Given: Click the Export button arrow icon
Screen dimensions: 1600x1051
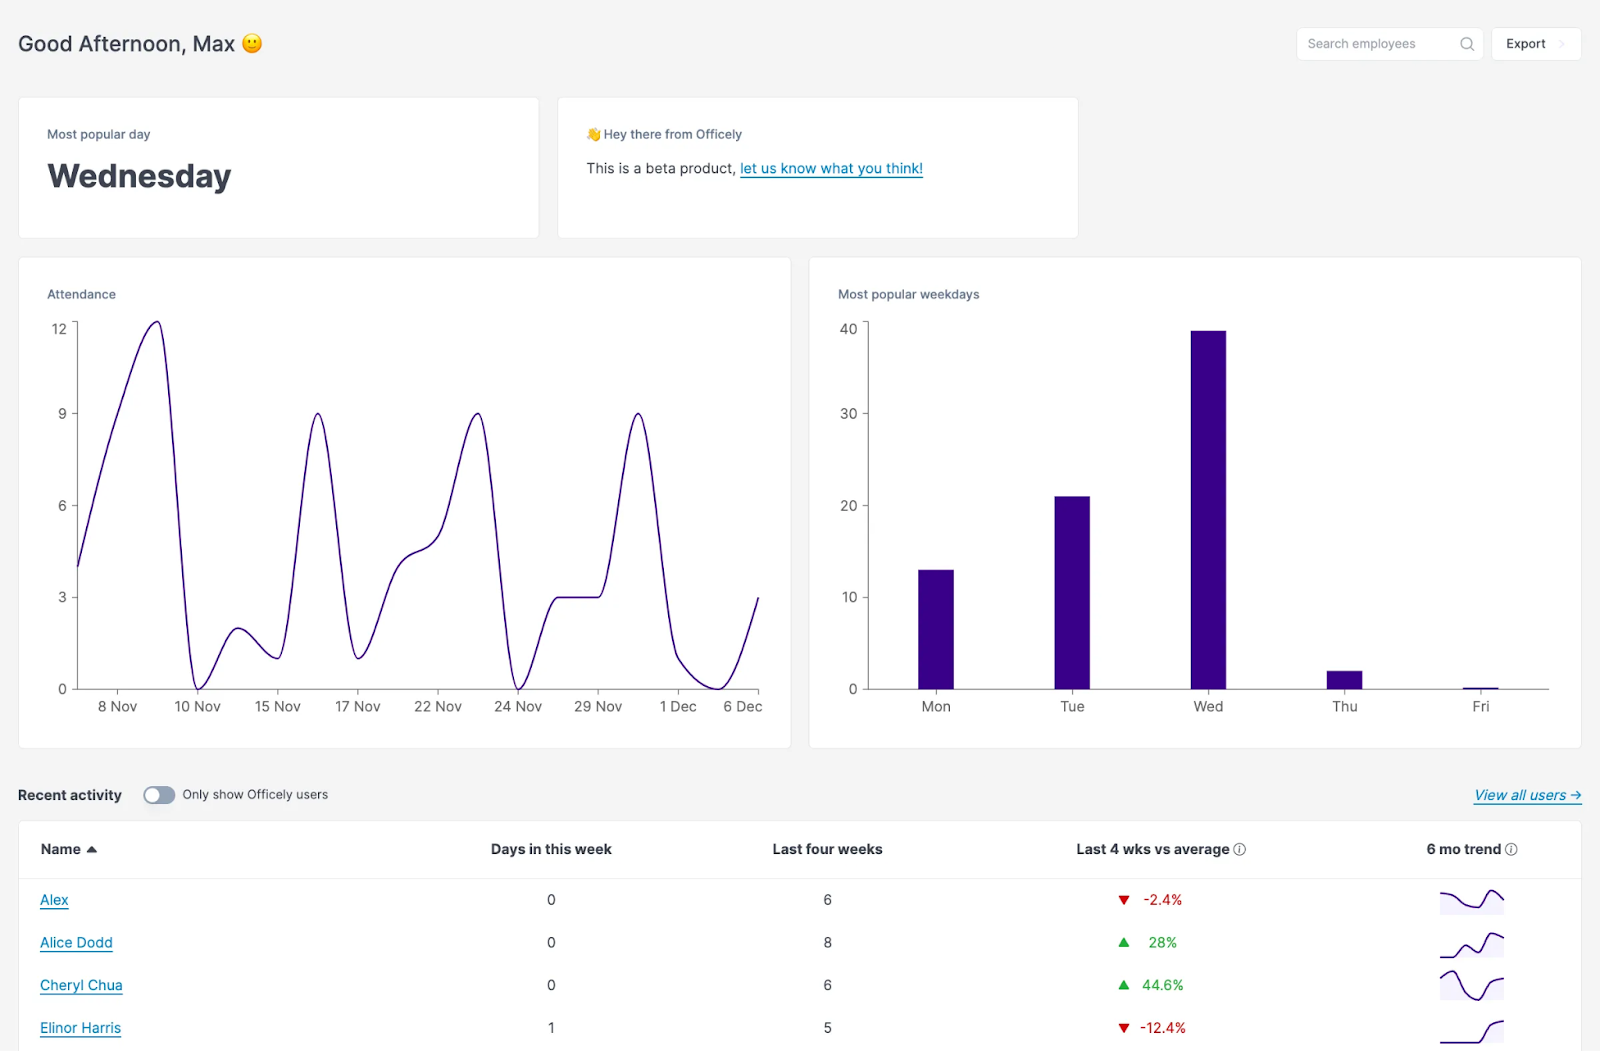Looking at the screenshot, I should click(1562, 44).
